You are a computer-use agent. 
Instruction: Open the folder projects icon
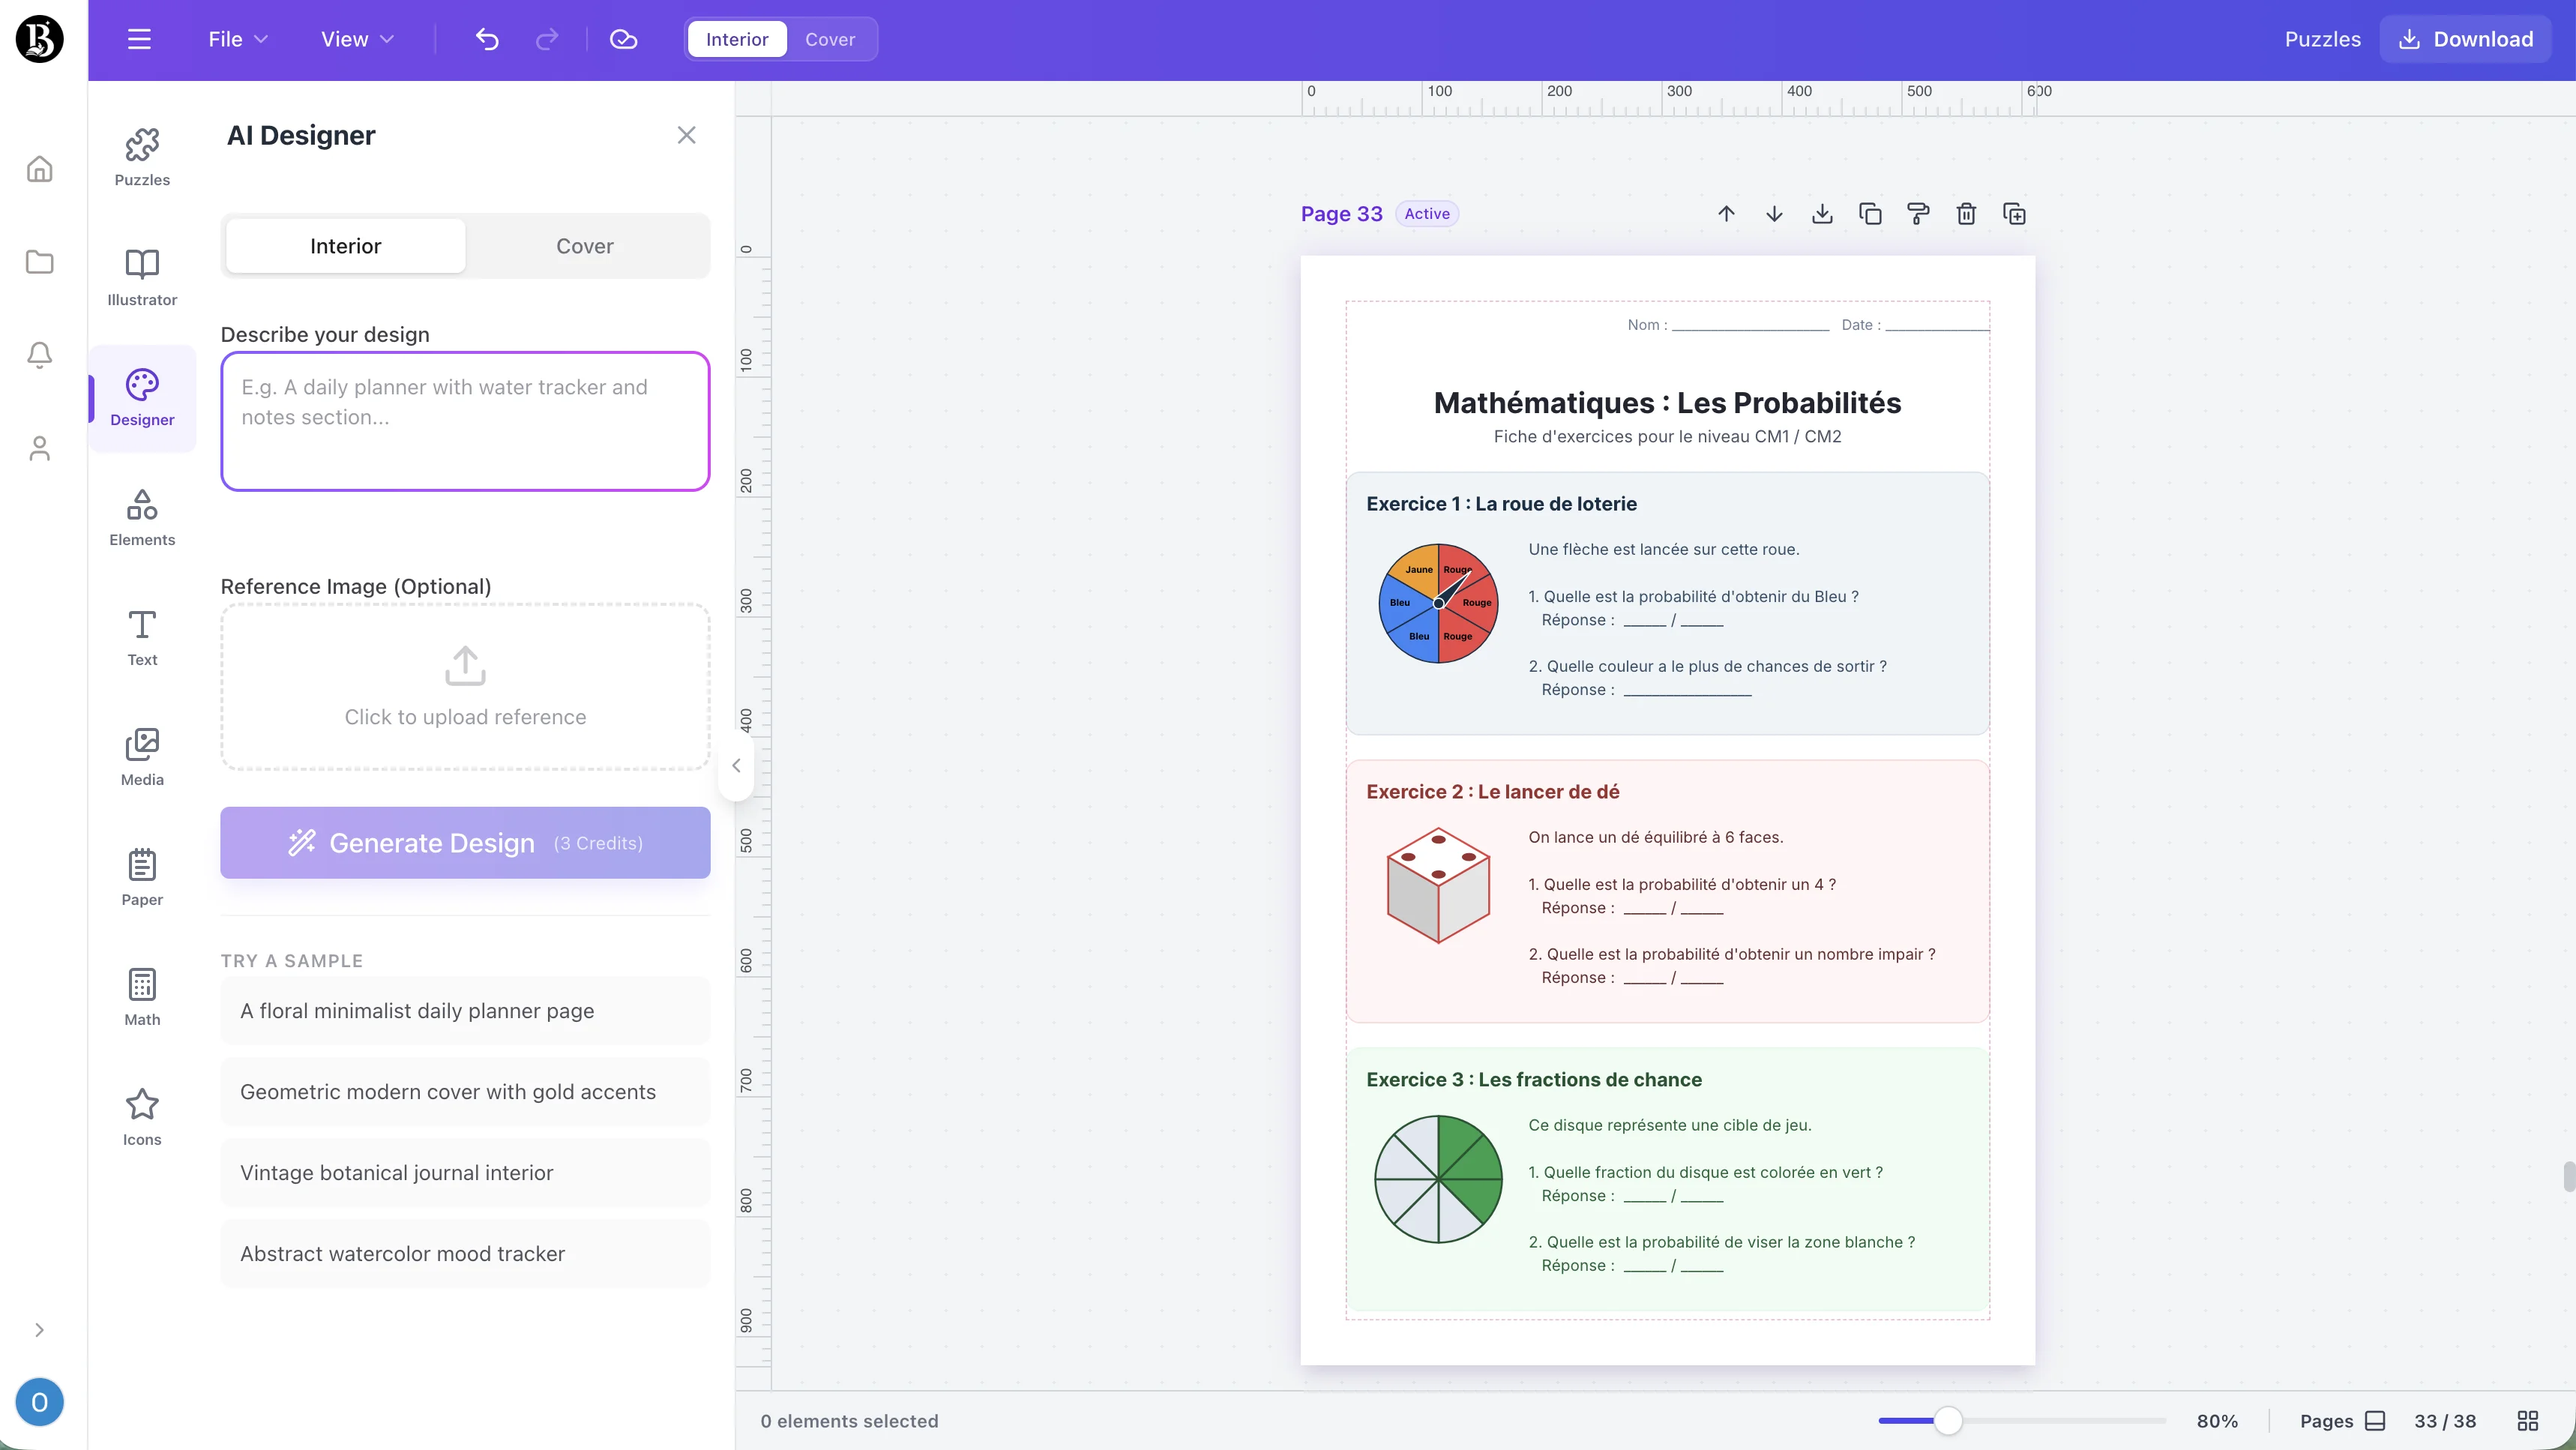click(39, 262)
